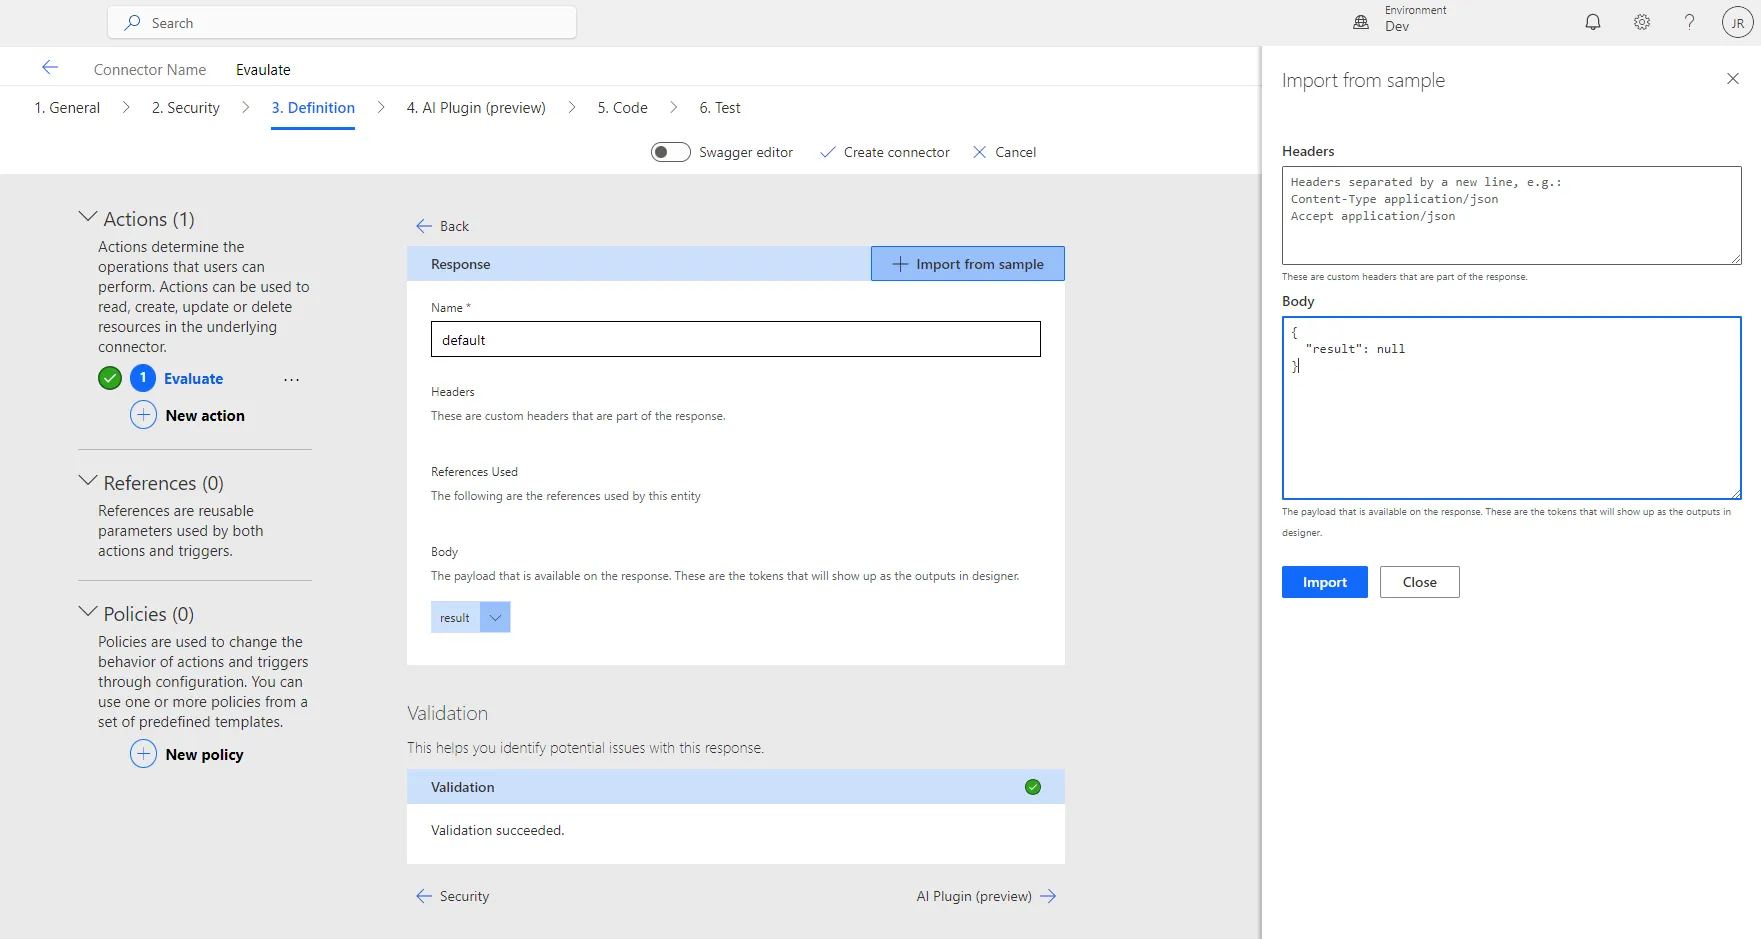This screenshot has width=1761, height=939.
Task: Click the Environment Dev globe icon
Action: (x=1361, y=22)
